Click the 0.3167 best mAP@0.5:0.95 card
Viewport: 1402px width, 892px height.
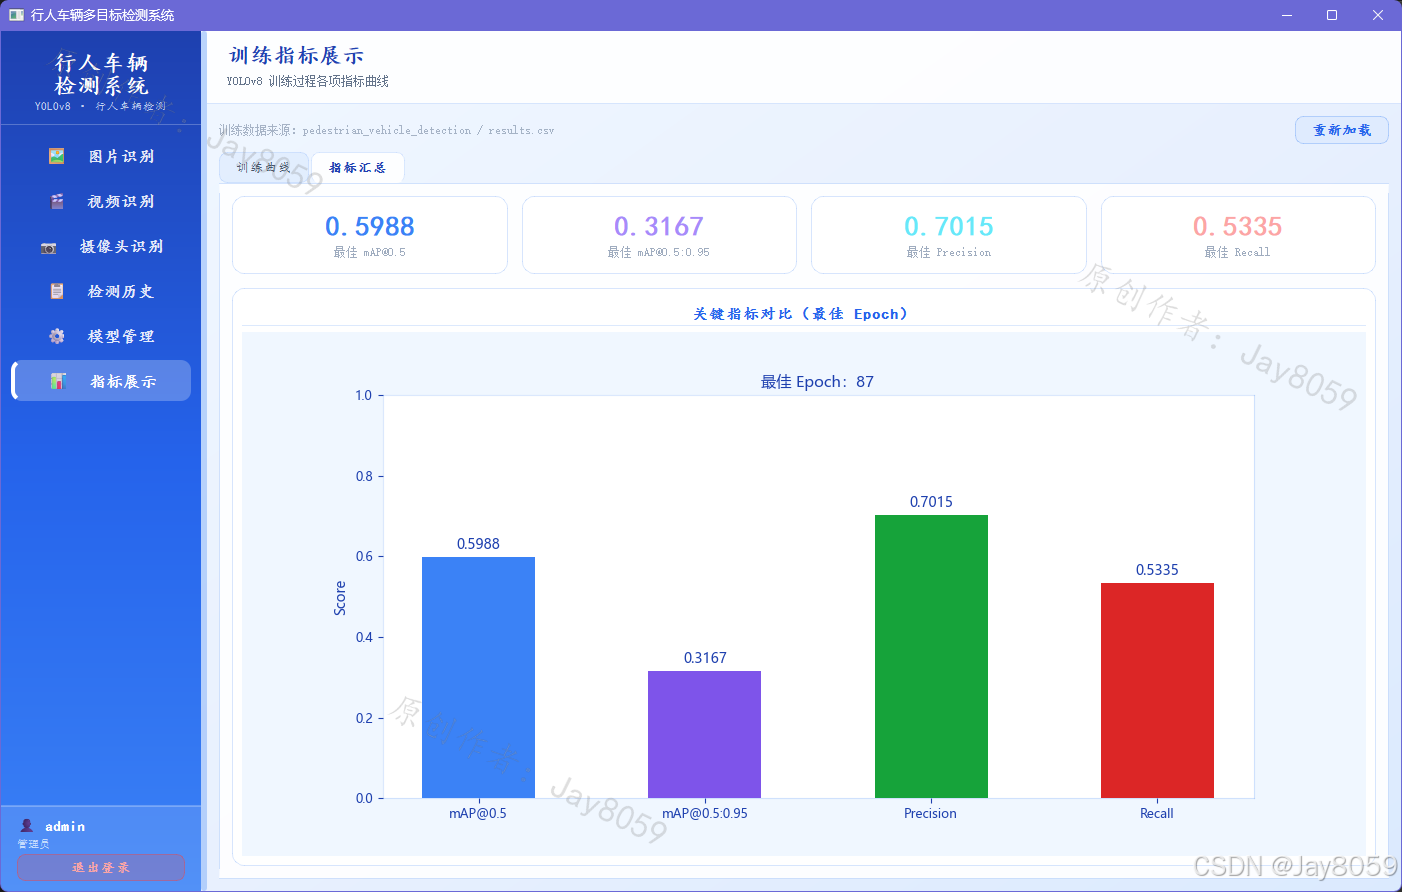[659, 235]
